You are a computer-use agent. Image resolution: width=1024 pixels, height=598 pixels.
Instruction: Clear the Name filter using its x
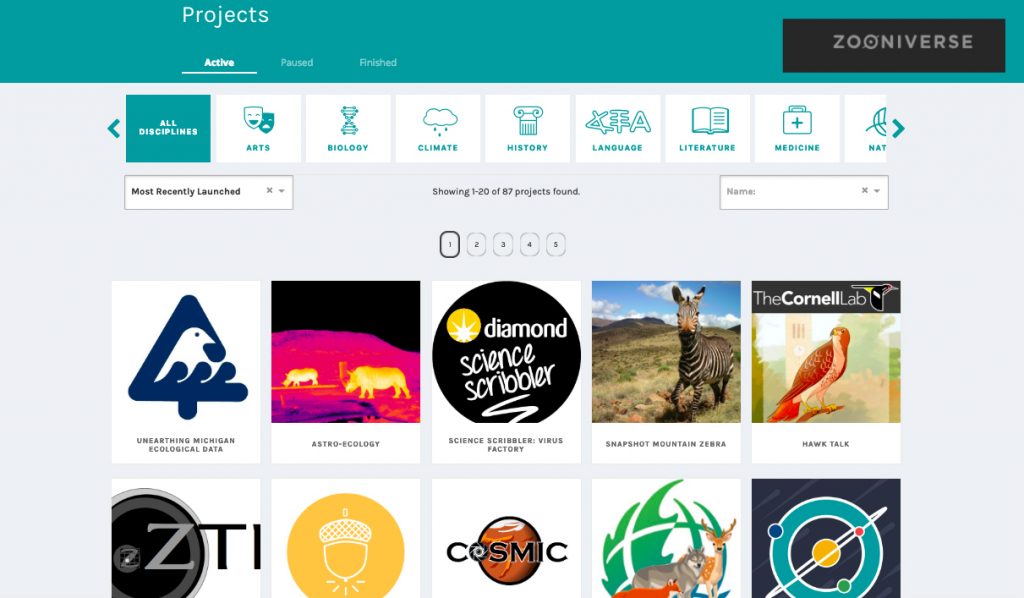865,192
